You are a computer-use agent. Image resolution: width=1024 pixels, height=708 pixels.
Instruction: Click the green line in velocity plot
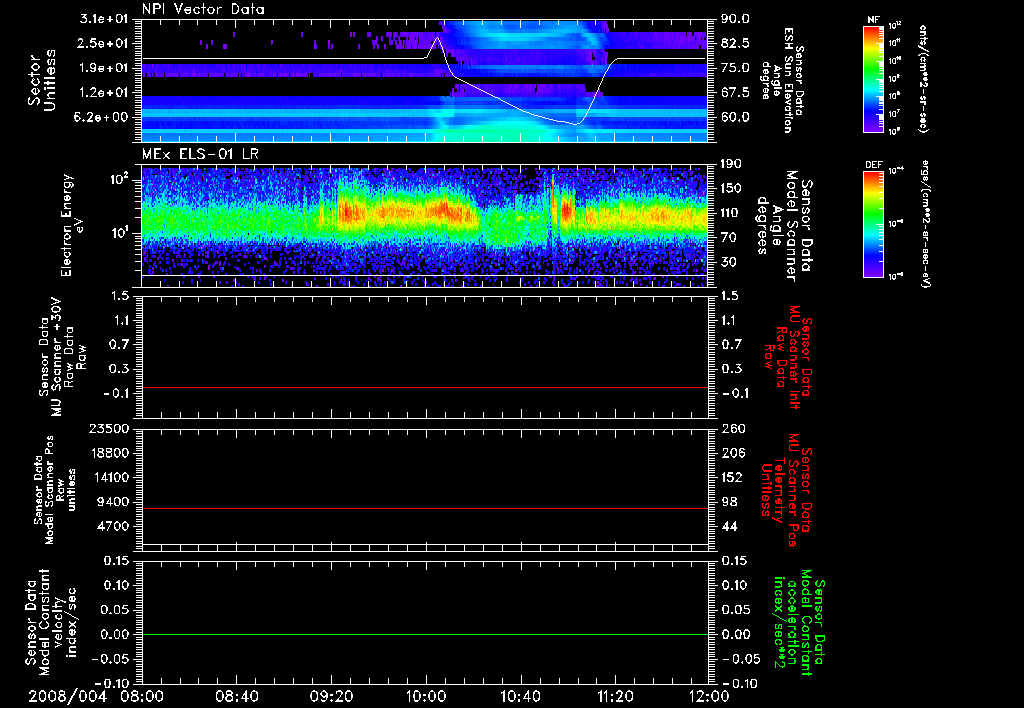click(425, 635)
